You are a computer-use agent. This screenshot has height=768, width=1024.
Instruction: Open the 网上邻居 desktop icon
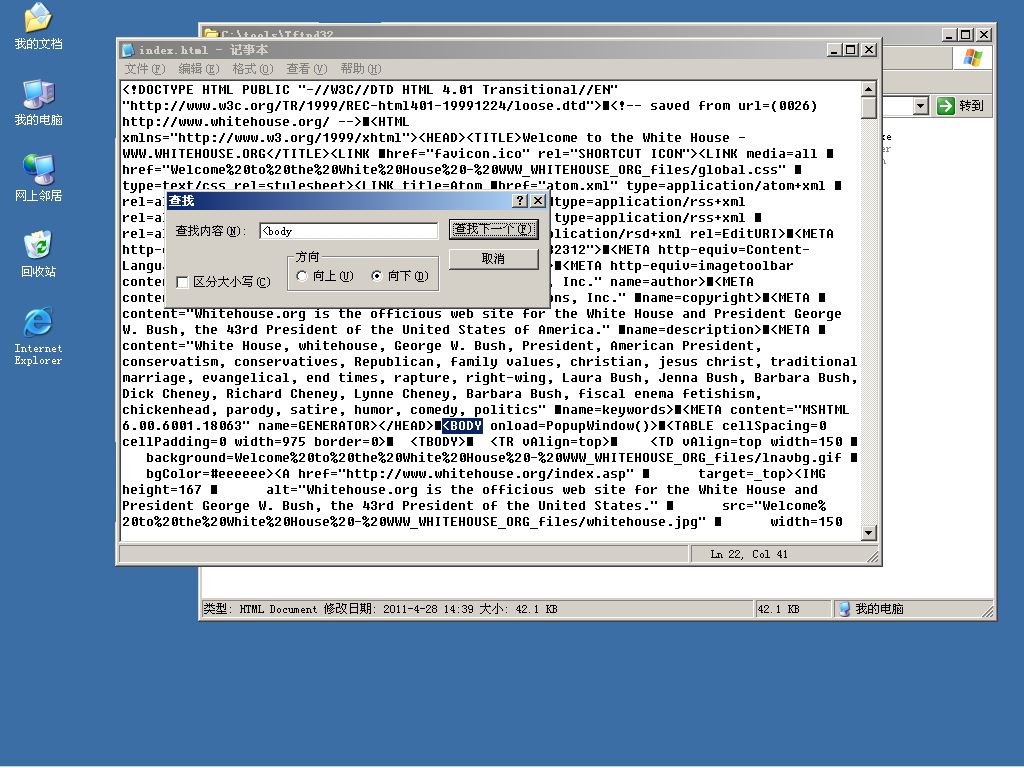(38, 178)
